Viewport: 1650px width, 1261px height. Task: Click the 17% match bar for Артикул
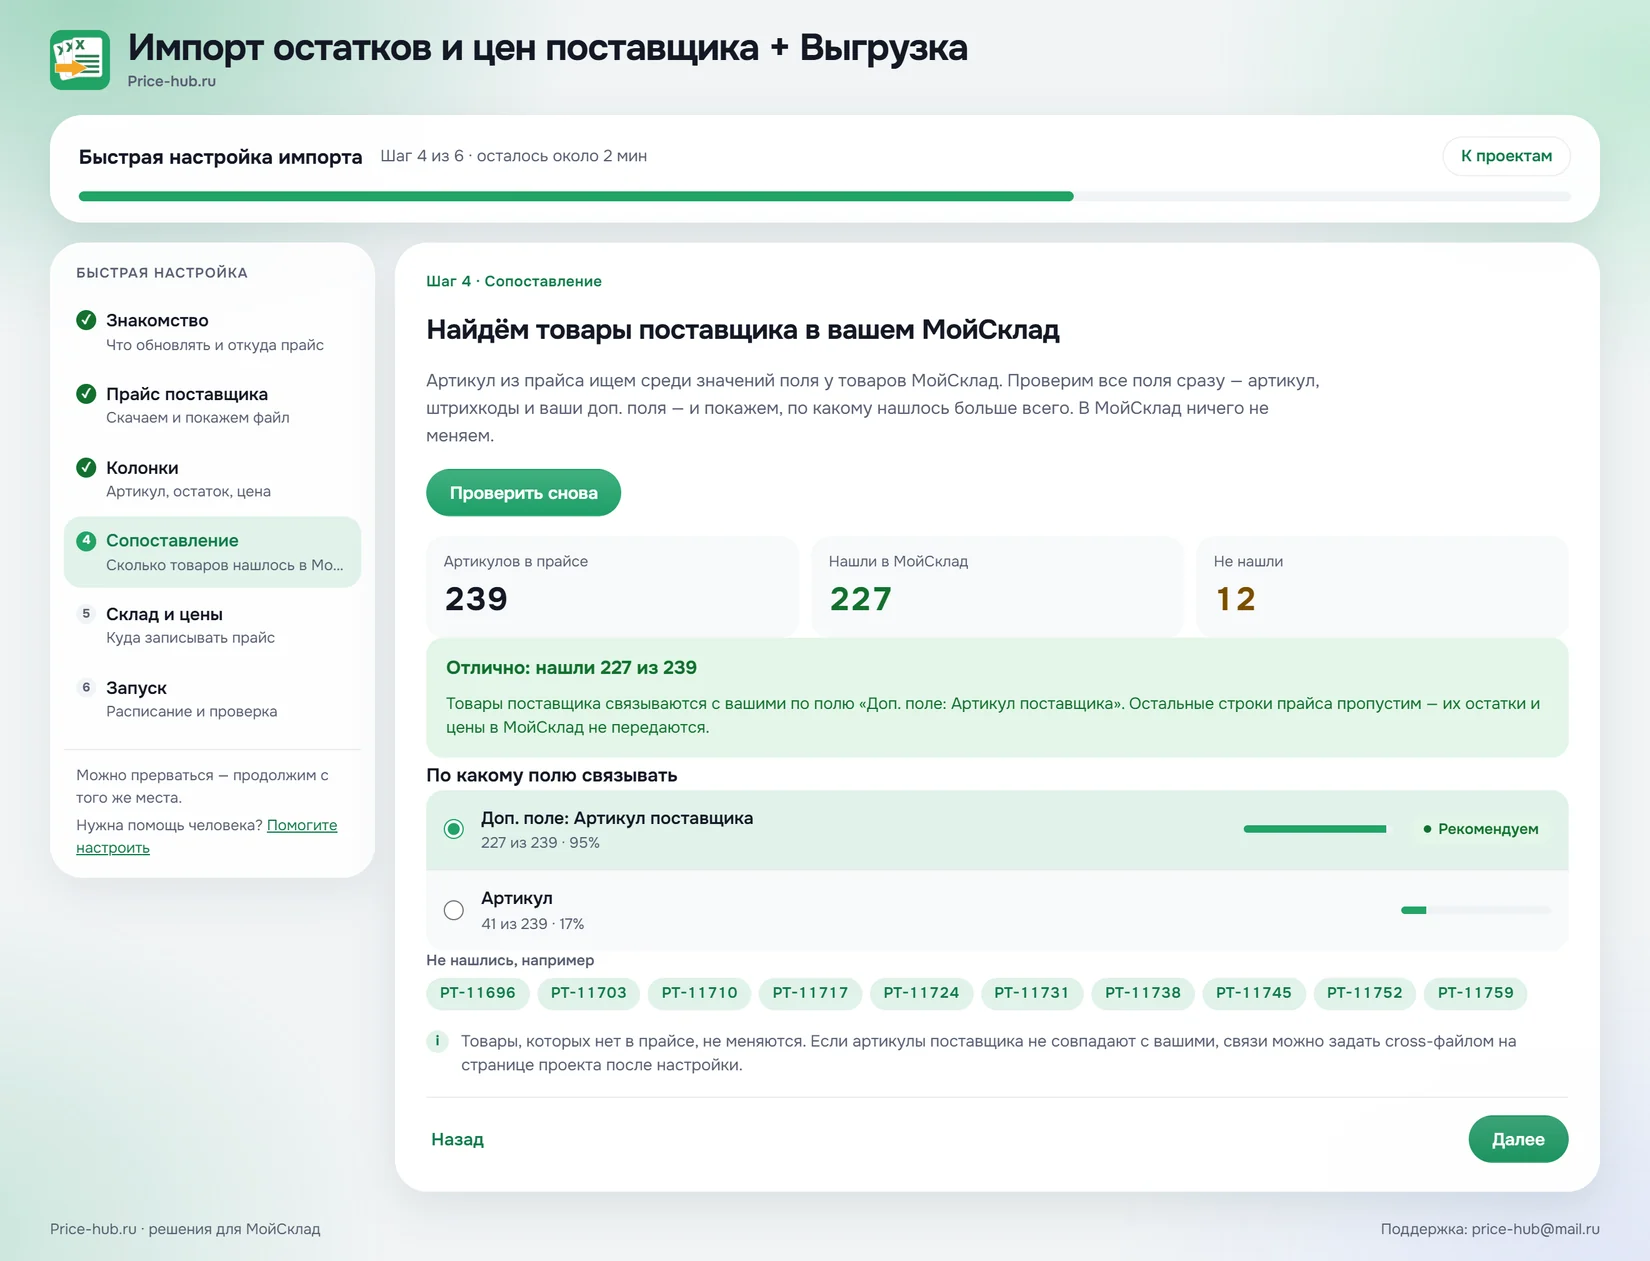point(1476,910)
